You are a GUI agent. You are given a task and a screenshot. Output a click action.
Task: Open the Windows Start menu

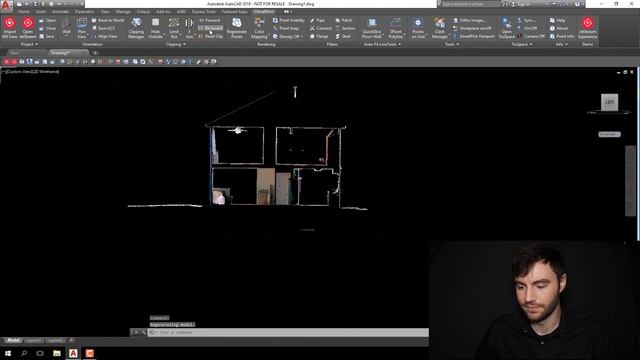click(7, 353)
